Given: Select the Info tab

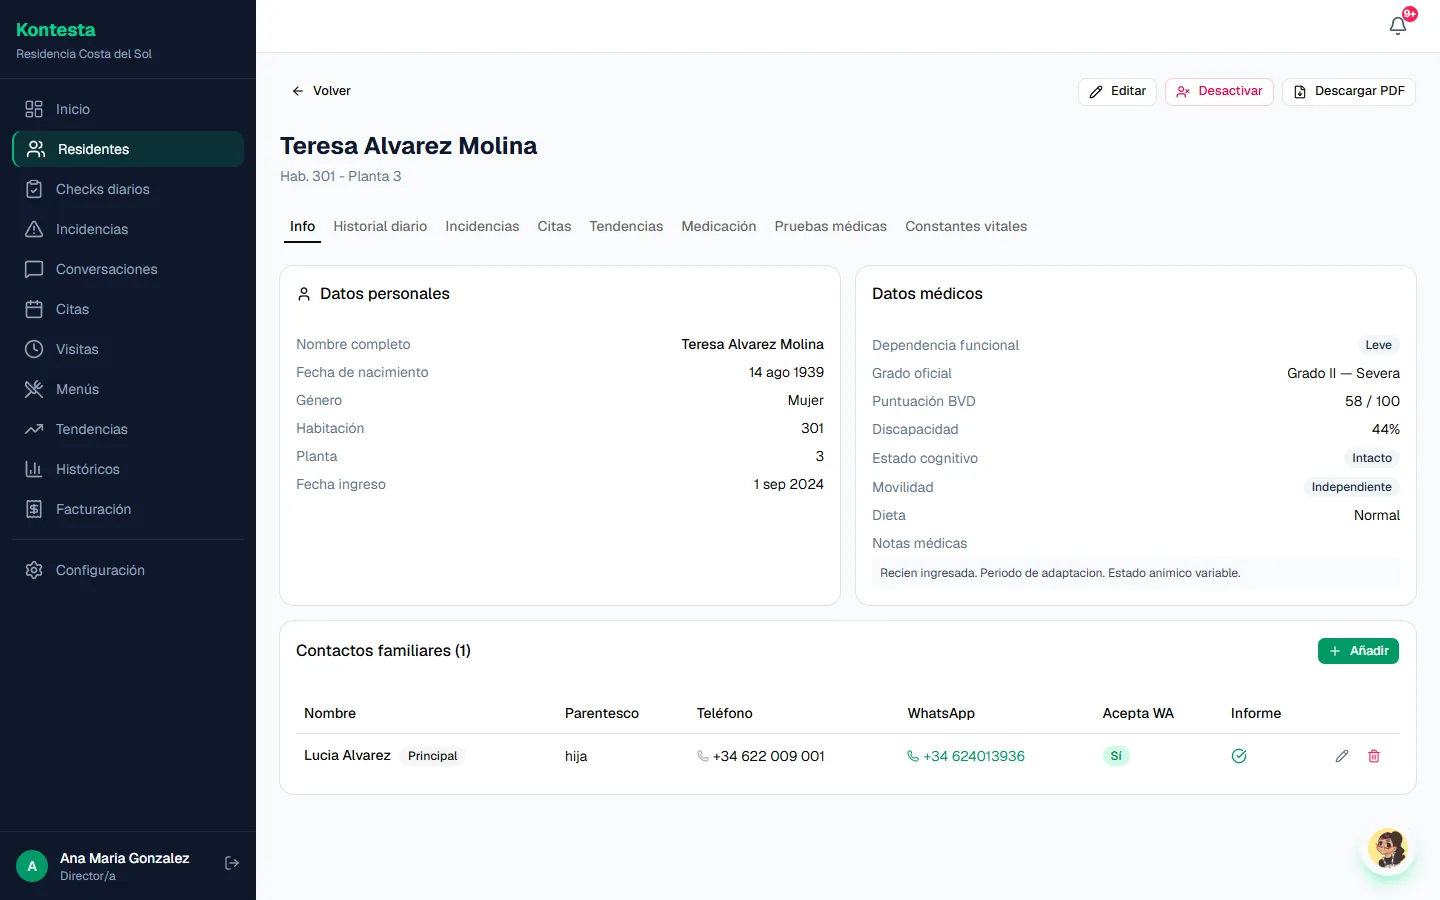Looking at the screenshot, I should (302, 226).
